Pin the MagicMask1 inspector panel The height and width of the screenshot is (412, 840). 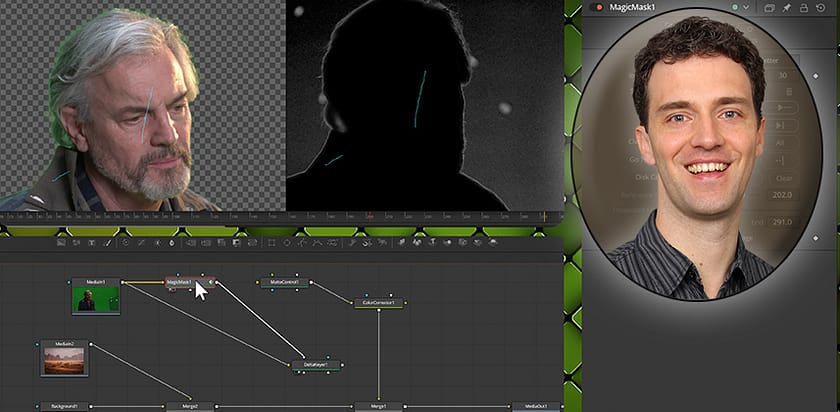[x=786, y=8]
